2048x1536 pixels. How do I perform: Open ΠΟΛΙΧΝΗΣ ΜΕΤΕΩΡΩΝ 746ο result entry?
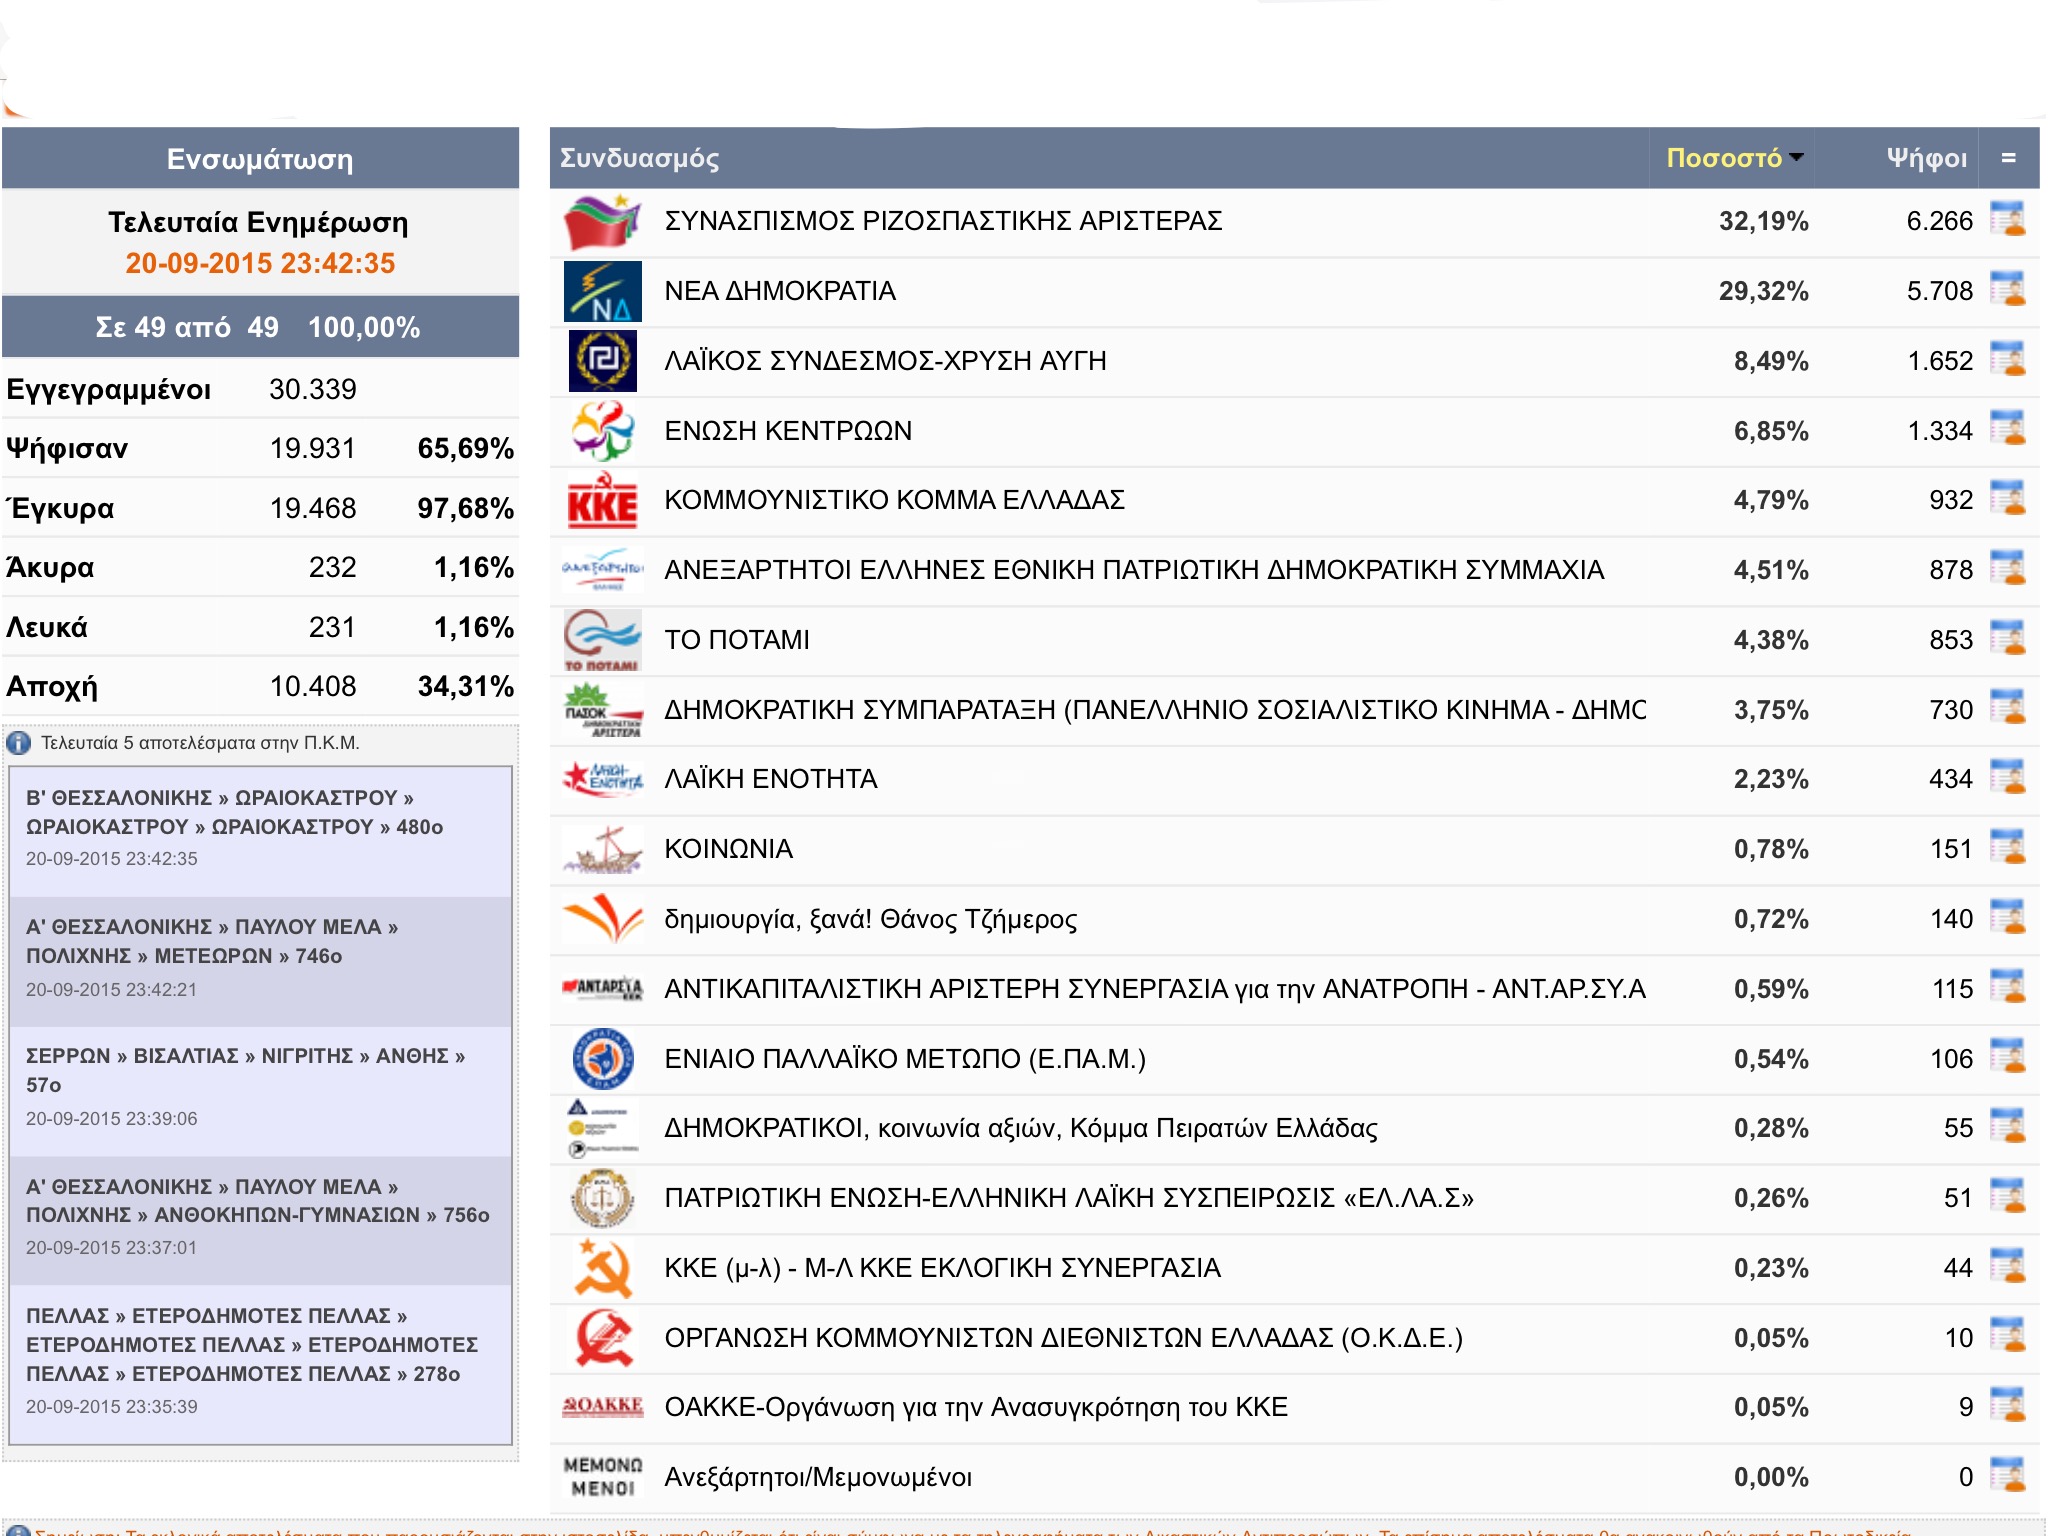pyautogui.click(x=261, y=961)
